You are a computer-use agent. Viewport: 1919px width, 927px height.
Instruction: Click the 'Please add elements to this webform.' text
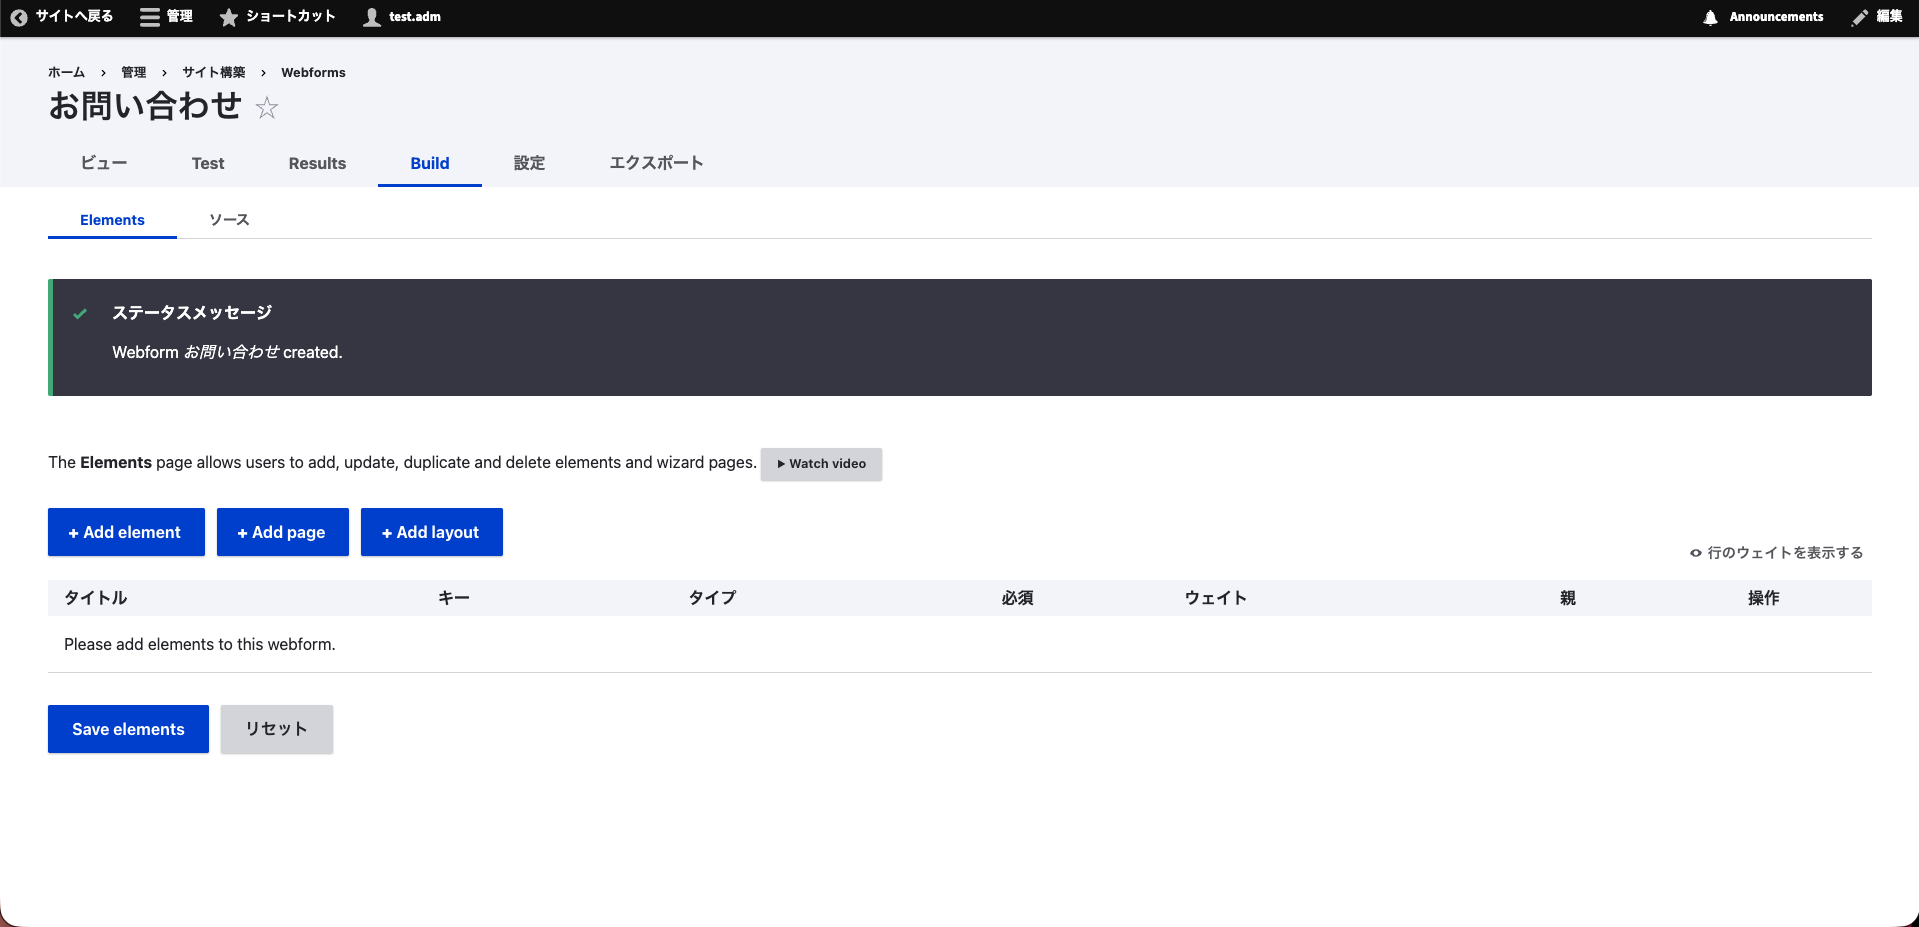(200, 644)
